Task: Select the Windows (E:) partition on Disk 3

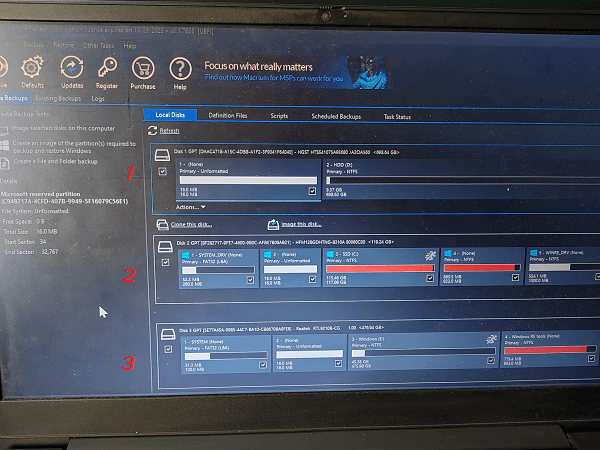Action: (x=424, y=351)
